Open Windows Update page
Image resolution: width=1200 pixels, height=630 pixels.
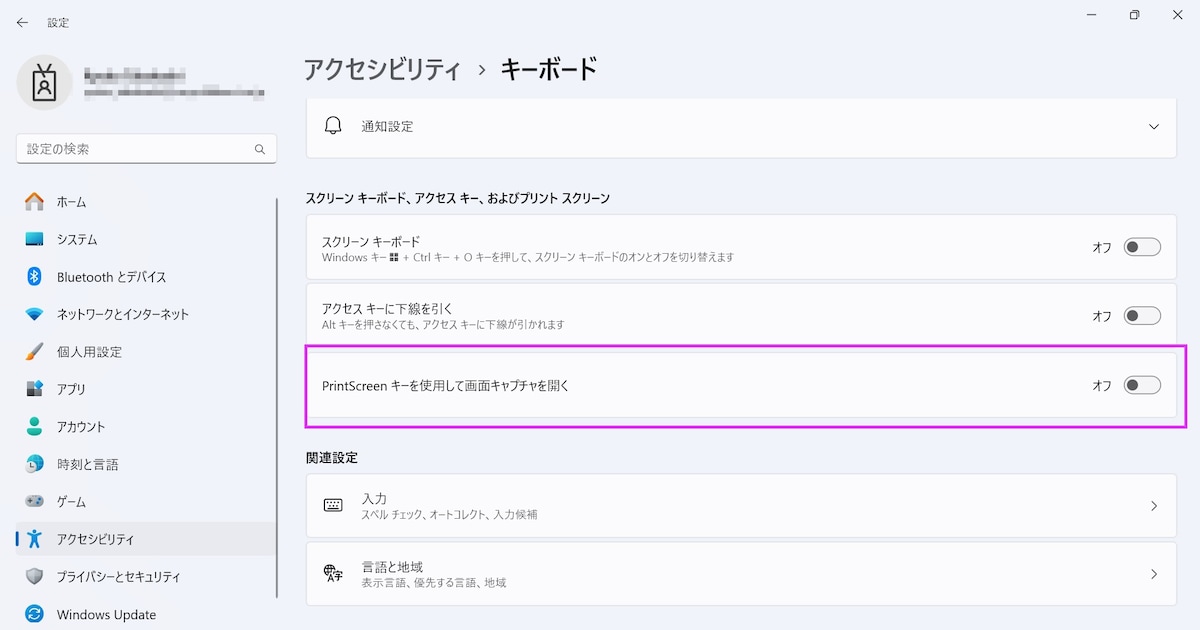click(146, 614)
